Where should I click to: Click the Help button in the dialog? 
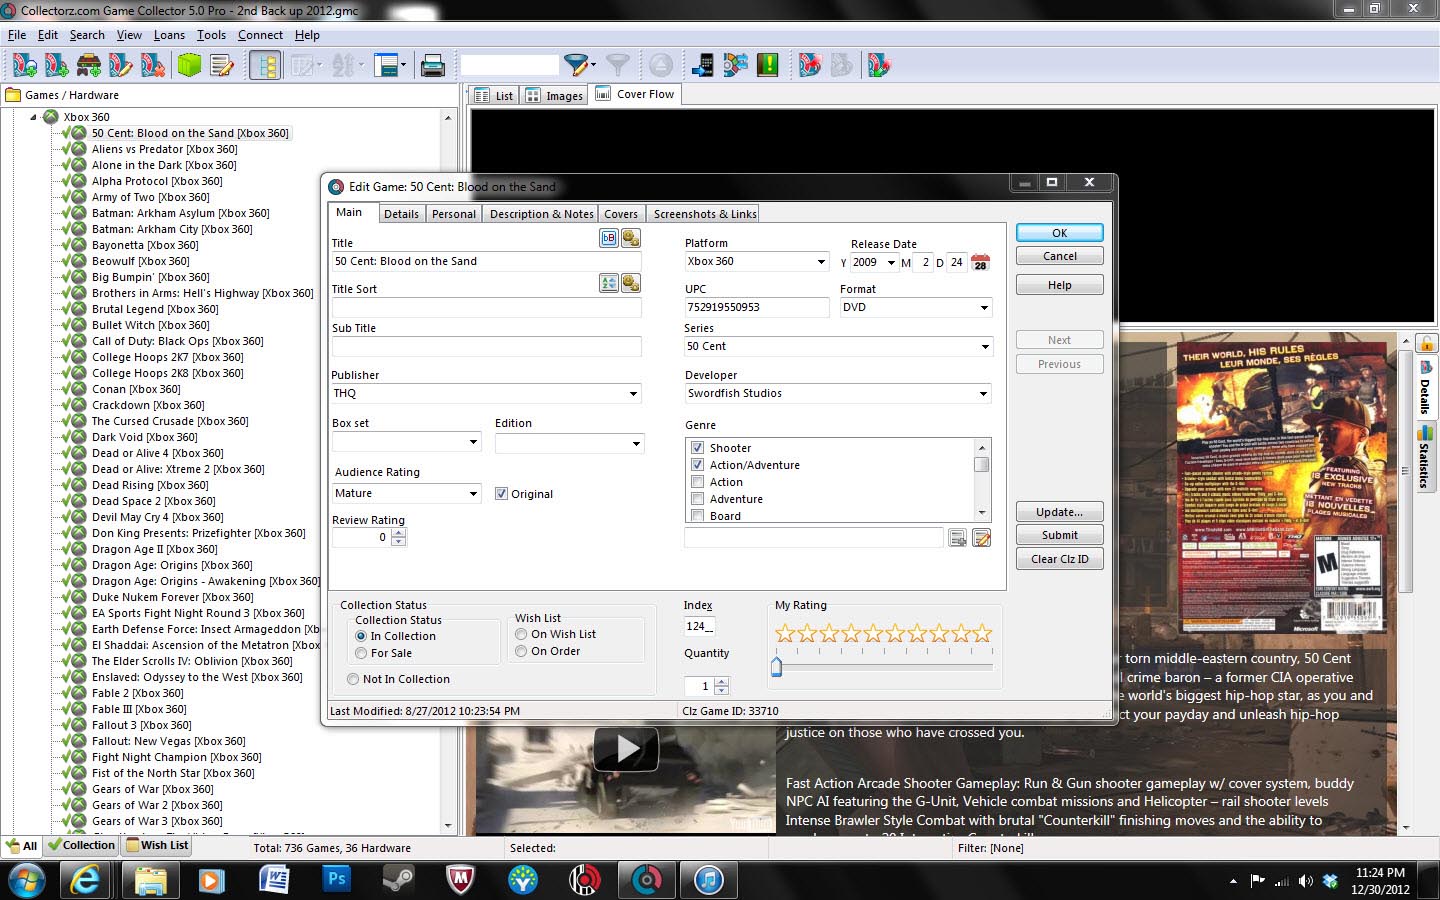(1060, 285)
